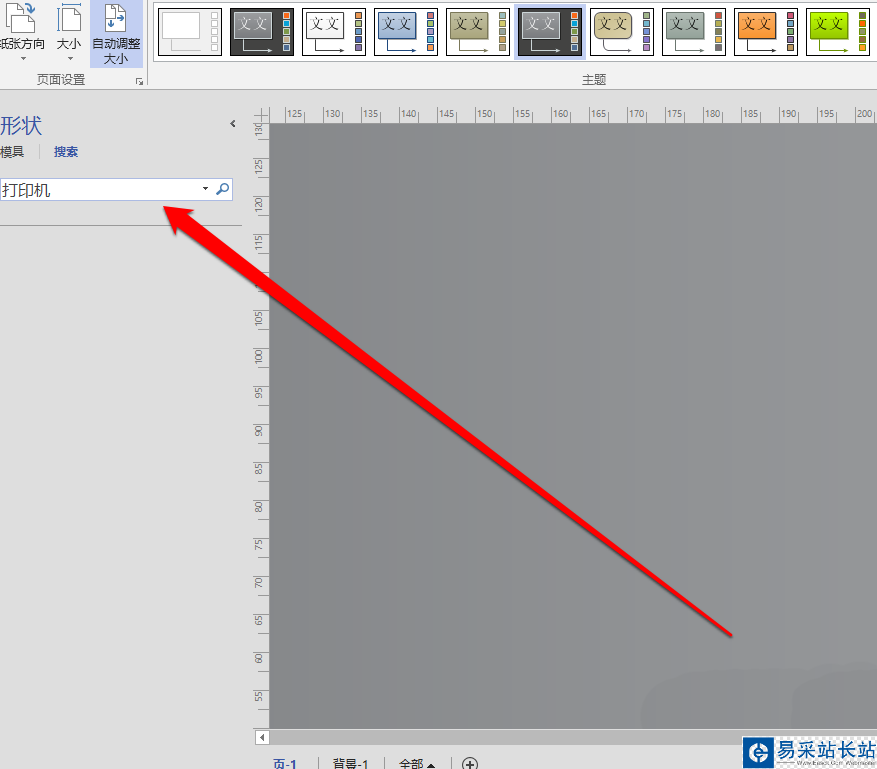Switch to the Search (搜索) tab
Viewport: 877px width, 769px height.
(66, 152)
